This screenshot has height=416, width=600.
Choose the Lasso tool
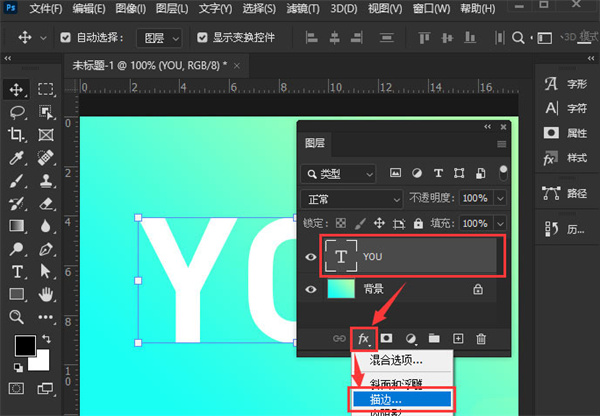17,113
